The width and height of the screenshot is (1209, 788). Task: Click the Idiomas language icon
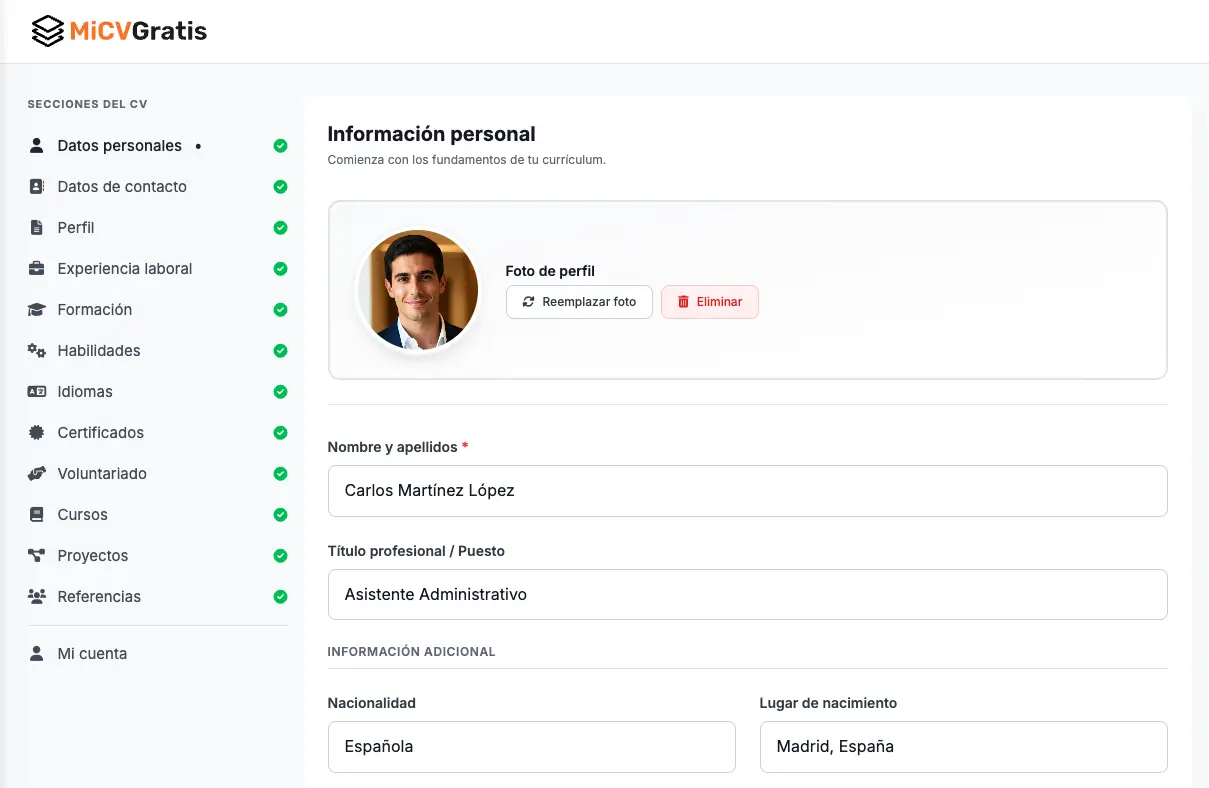36,391
